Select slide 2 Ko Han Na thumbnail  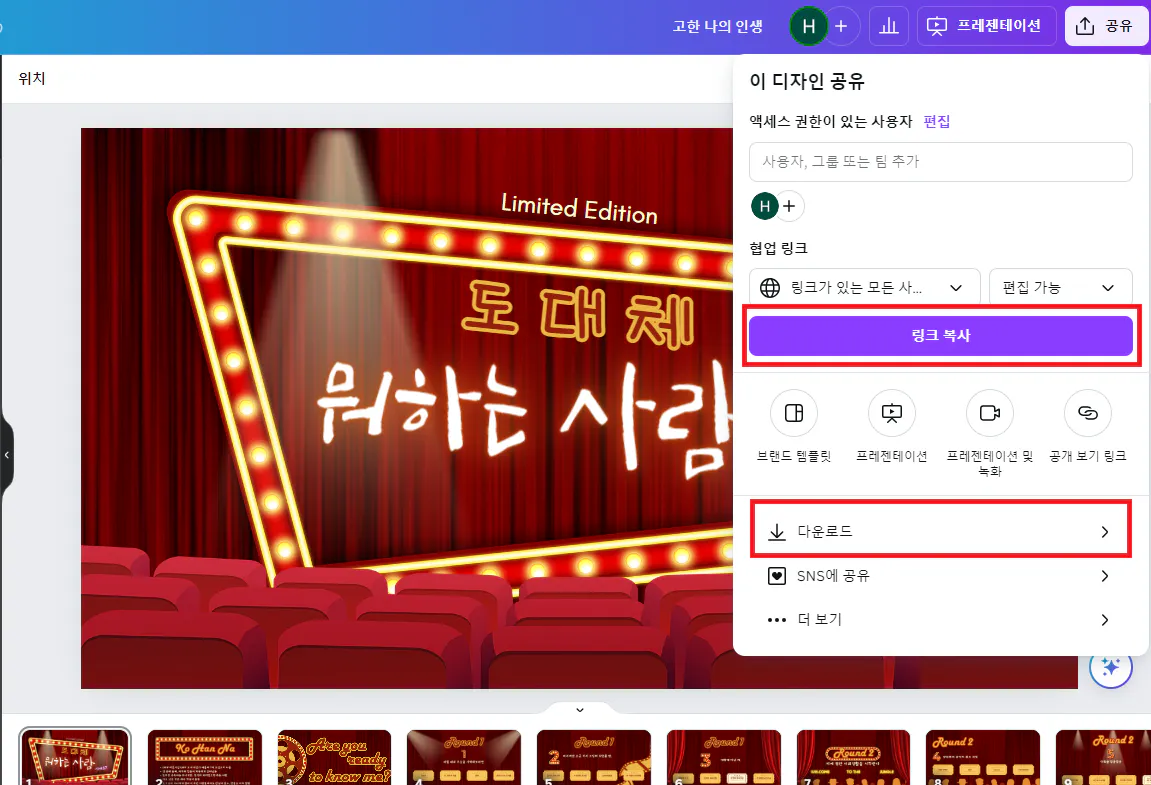pos(205,756)
